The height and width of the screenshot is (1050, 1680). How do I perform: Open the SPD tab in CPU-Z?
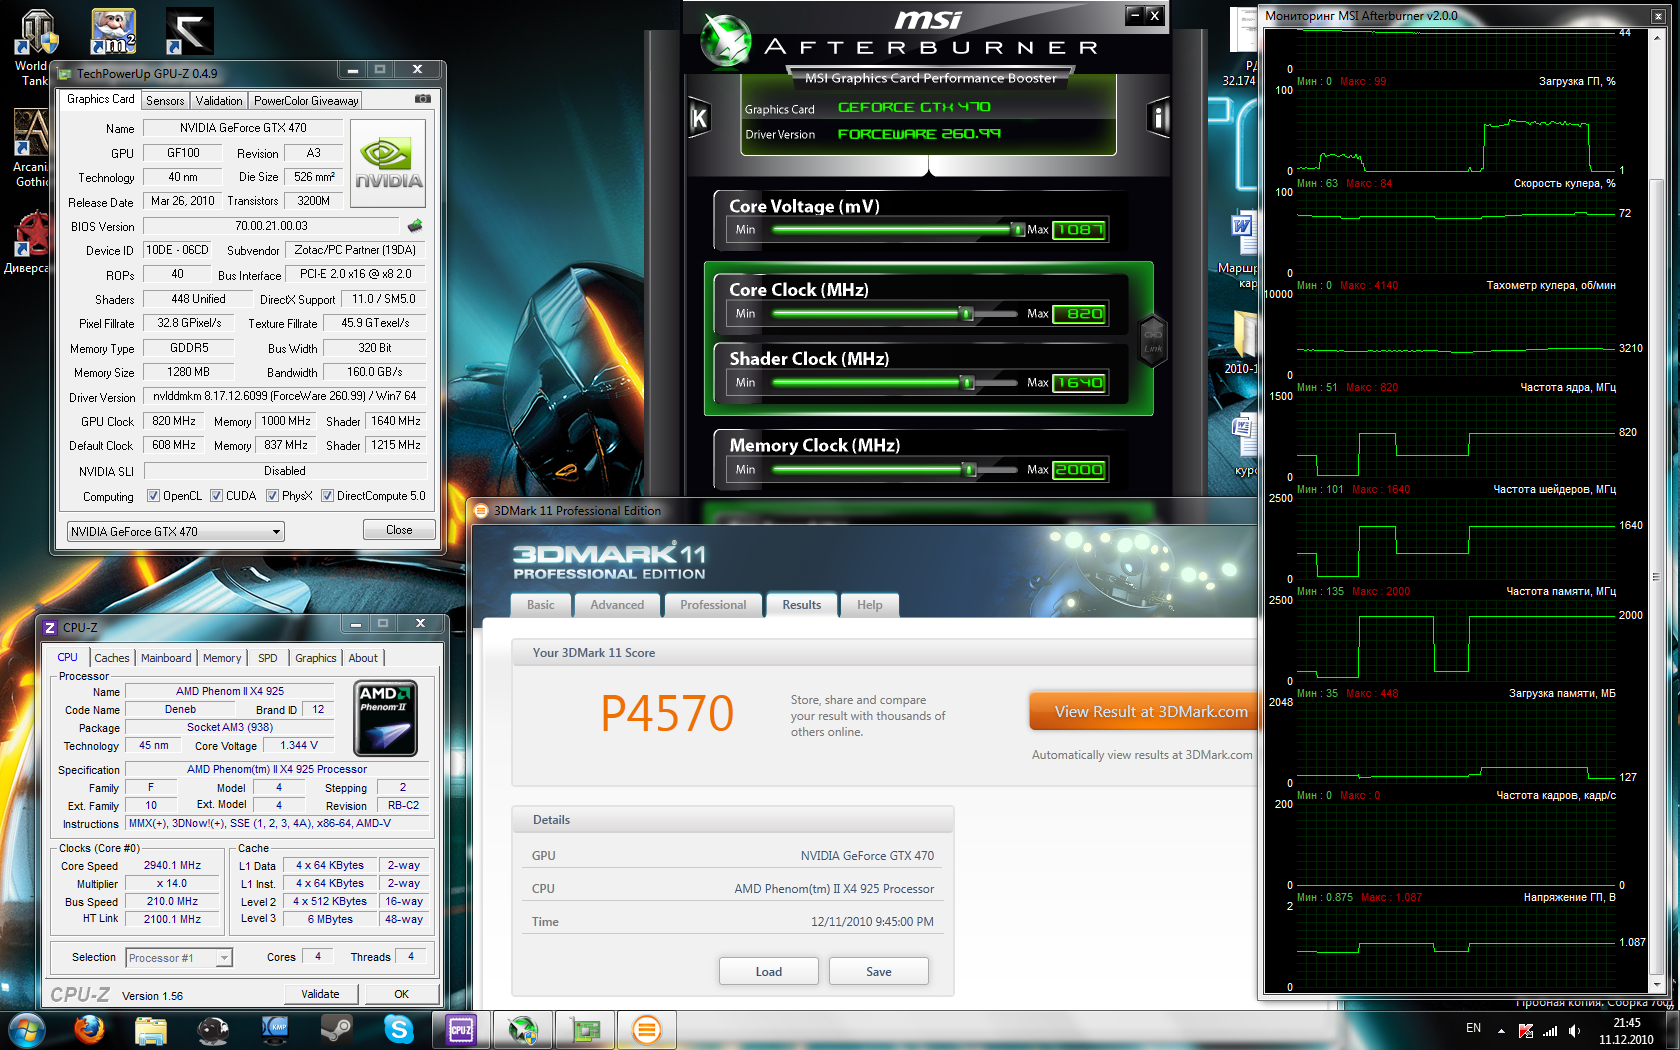coord(268,658)
